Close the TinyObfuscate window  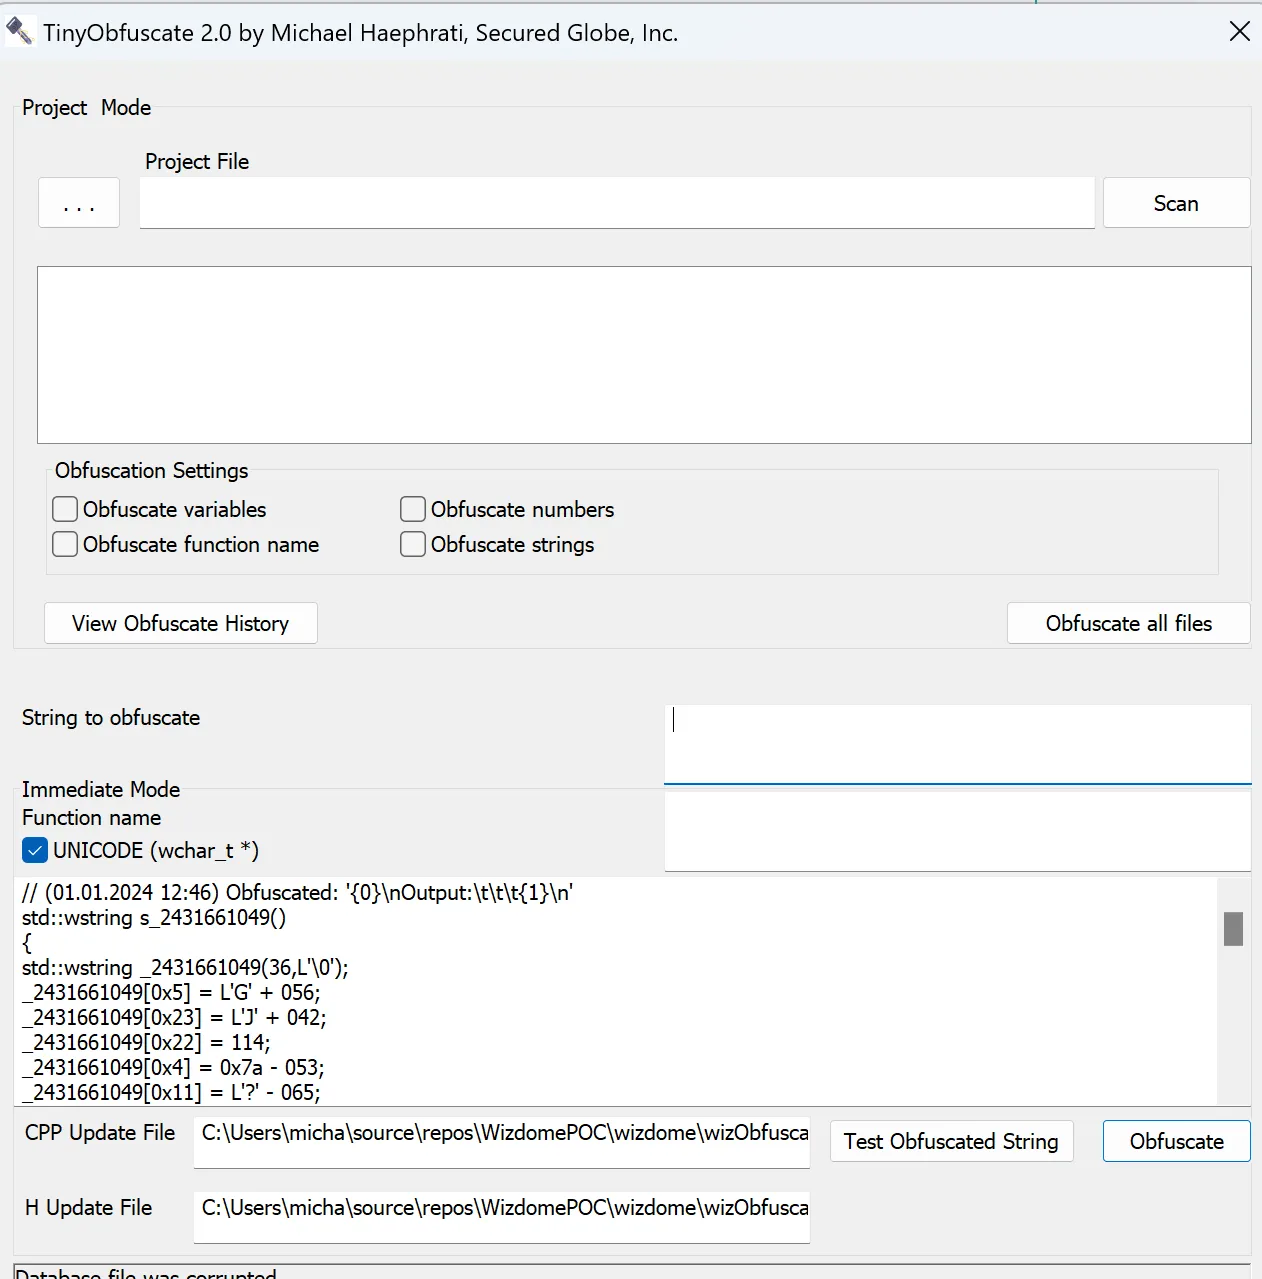1239,32
